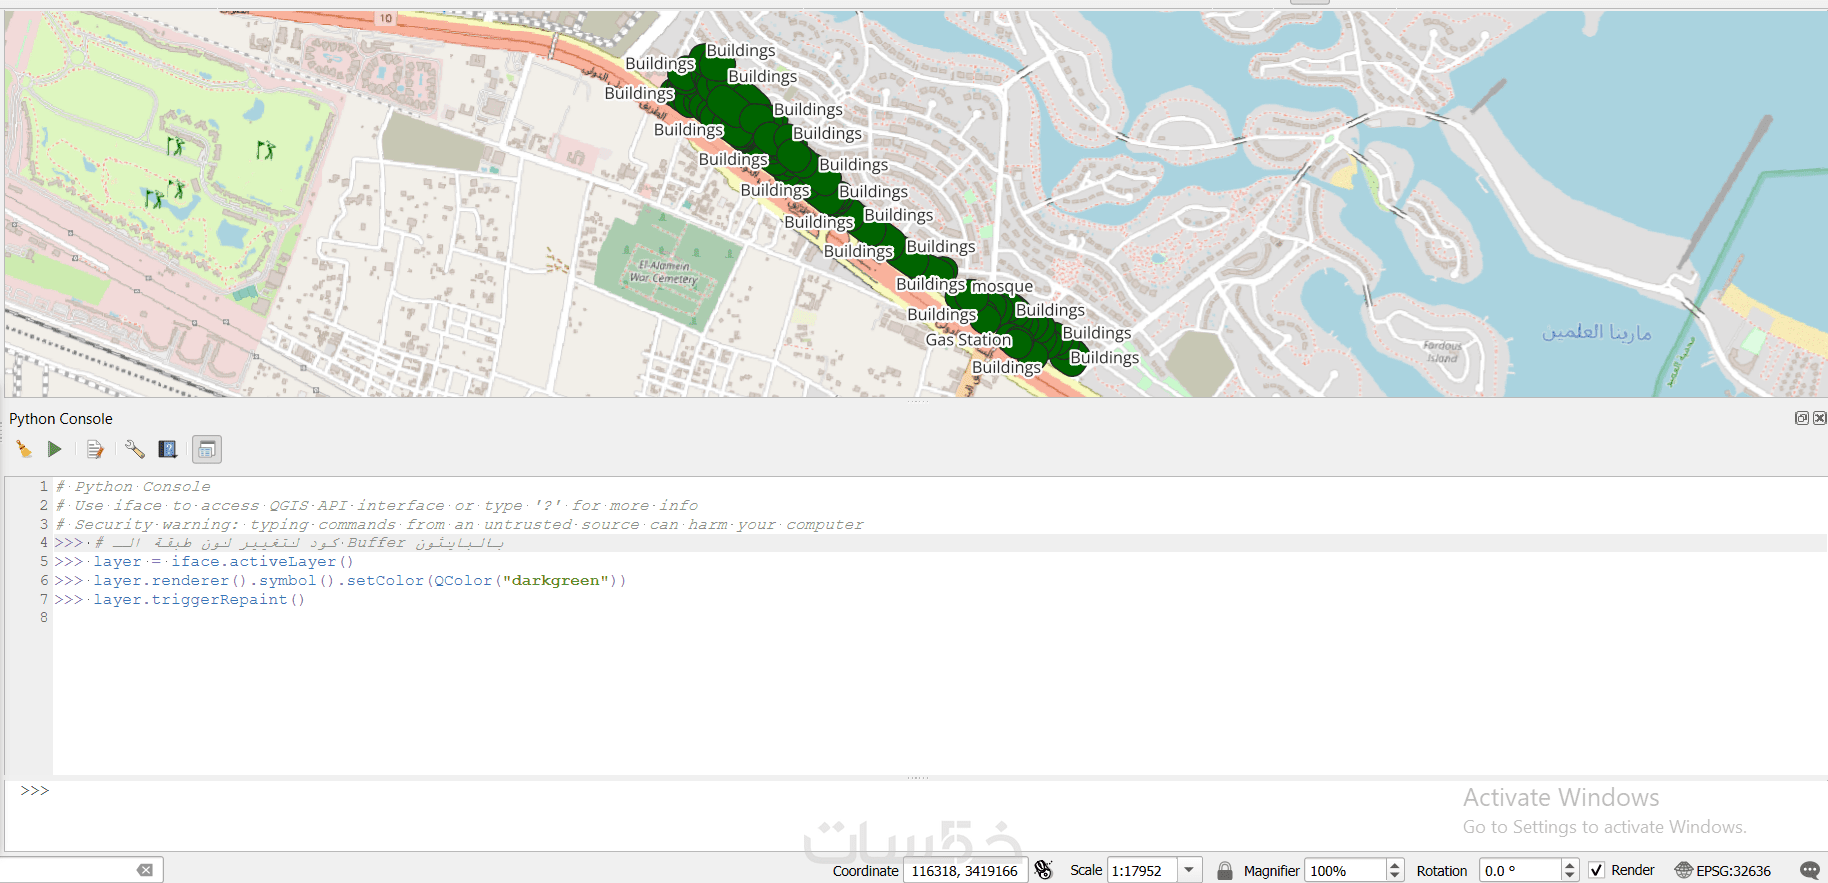The width and height of the screenshot is (1828, 883).
Task: Increase Magnifier with the up arrow
Action: tap(1395, 865)
